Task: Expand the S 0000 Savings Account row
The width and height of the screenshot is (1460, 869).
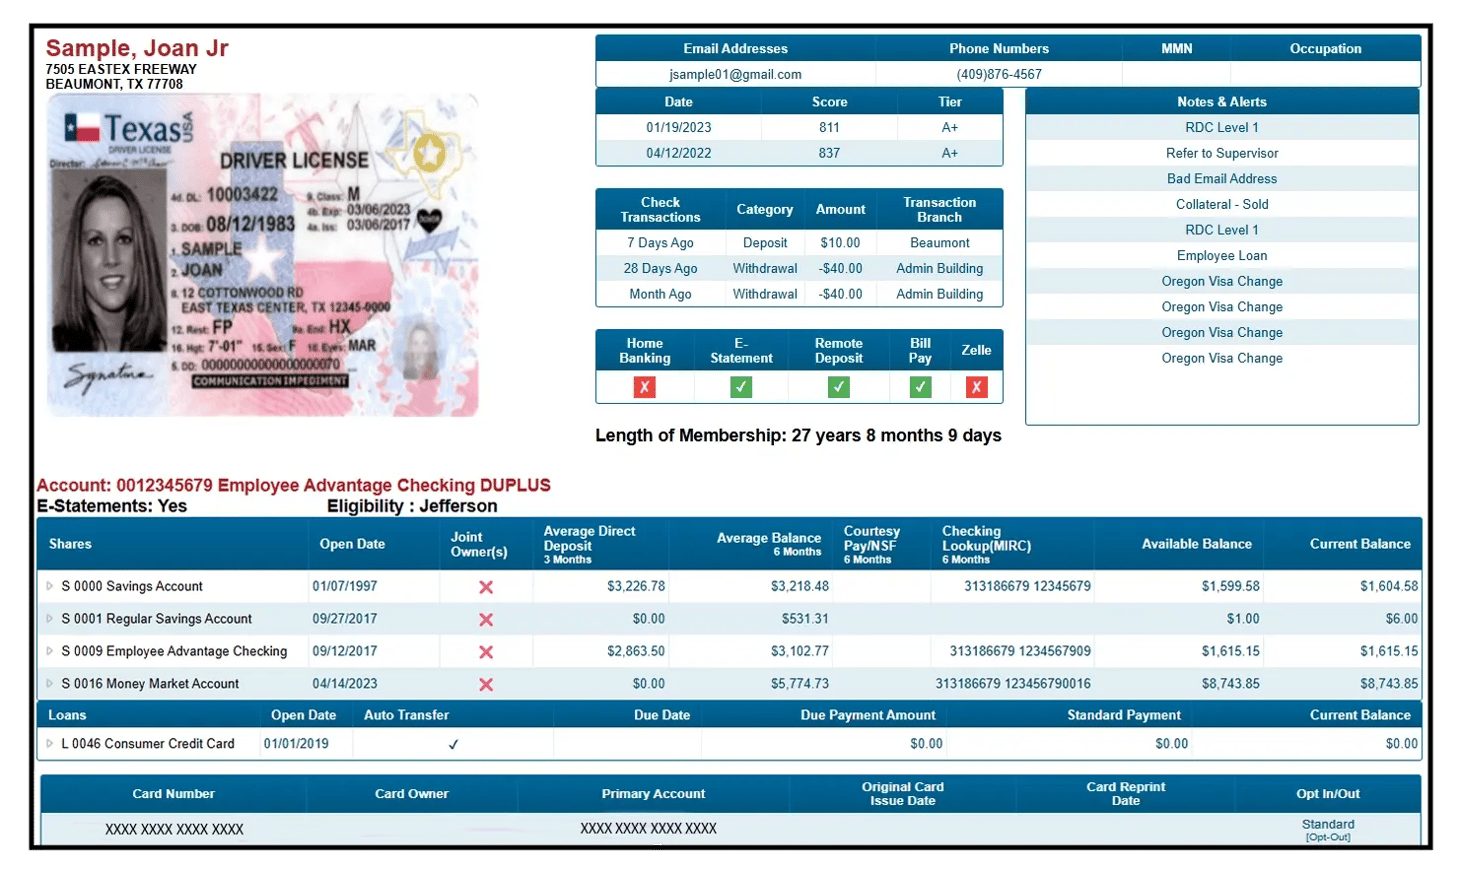Action: (49, 586)
